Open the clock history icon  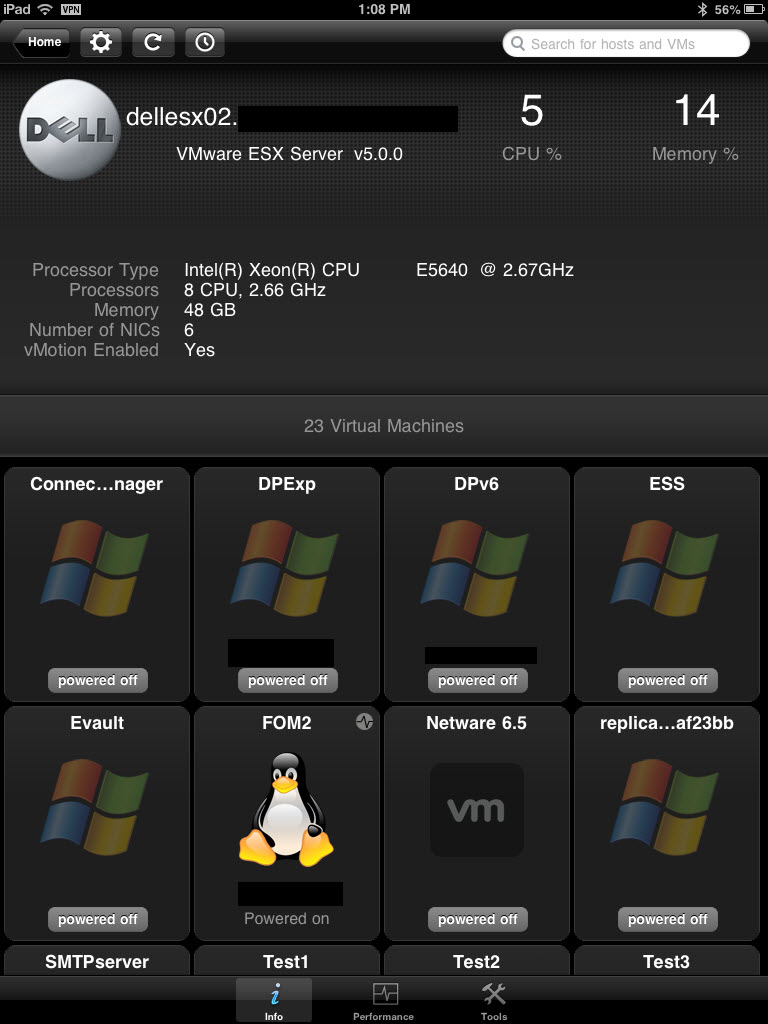[x=204, y=42]
